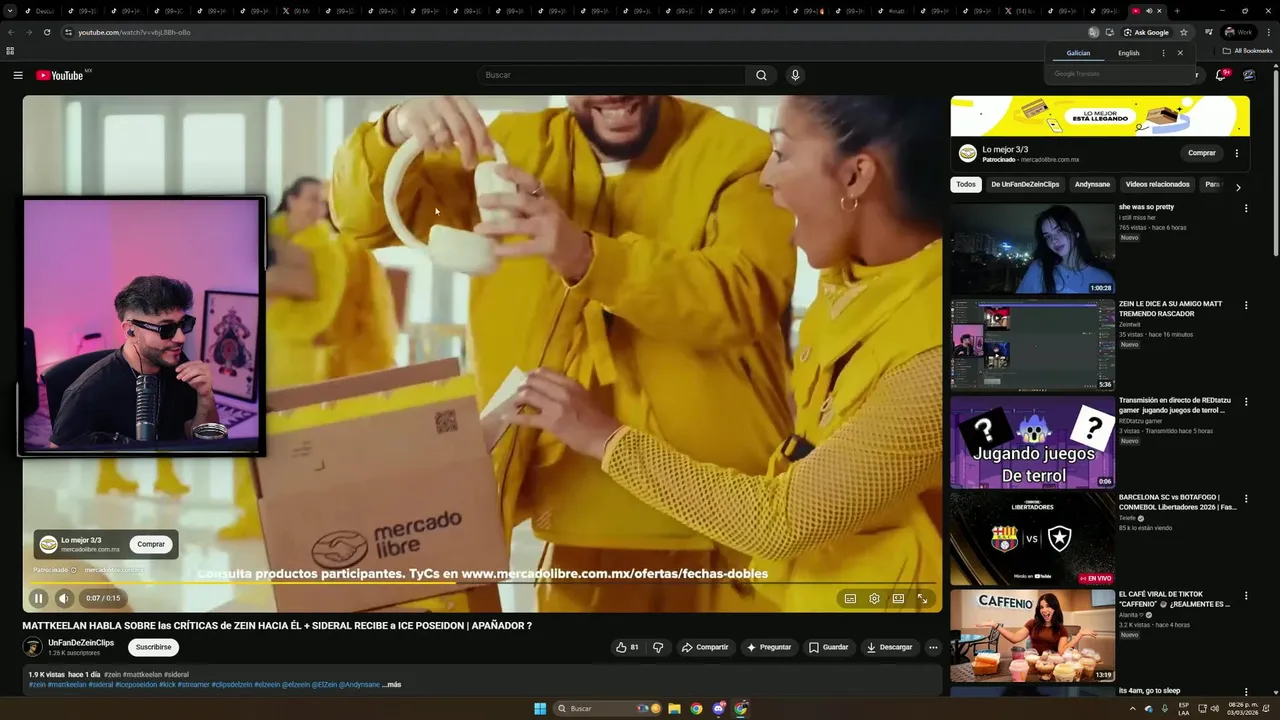
Task: Go to YouTube home via logo
Action: click(x=60, y=75)
